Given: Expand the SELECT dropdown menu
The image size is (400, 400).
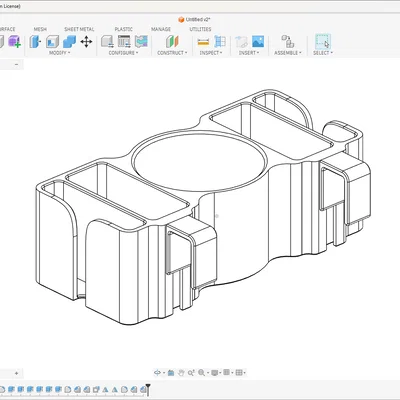Looking at the screenshot, I should pos(323,53).
